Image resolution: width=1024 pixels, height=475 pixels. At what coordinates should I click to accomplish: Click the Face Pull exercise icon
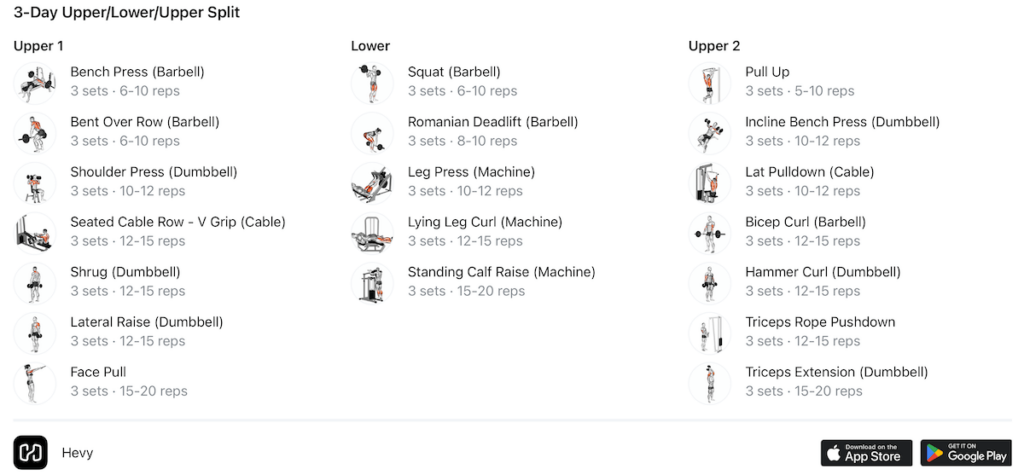pyautogui.click(x=35, y=382)
